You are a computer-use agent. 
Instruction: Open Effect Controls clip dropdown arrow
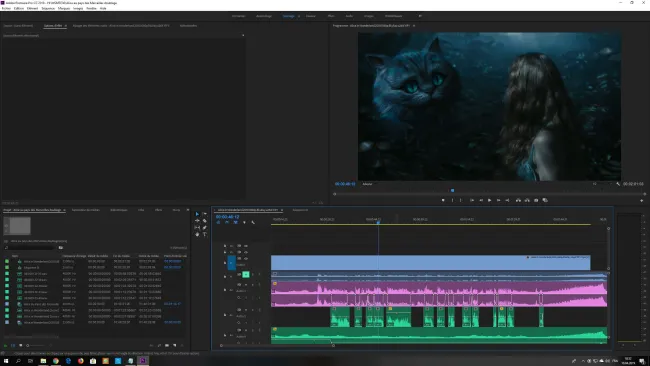click(243, 36)
